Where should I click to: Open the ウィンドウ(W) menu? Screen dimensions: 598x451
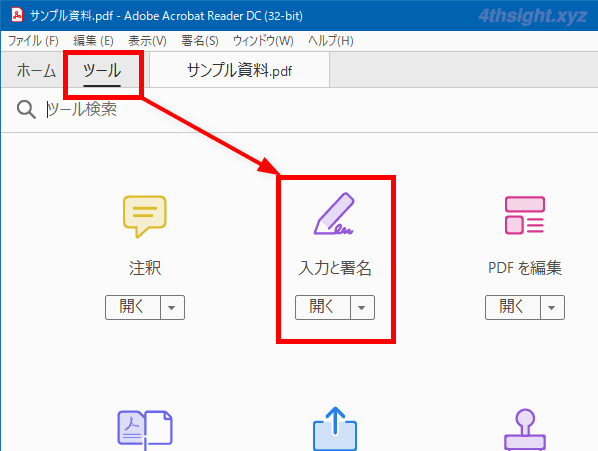tap(263, 40)
